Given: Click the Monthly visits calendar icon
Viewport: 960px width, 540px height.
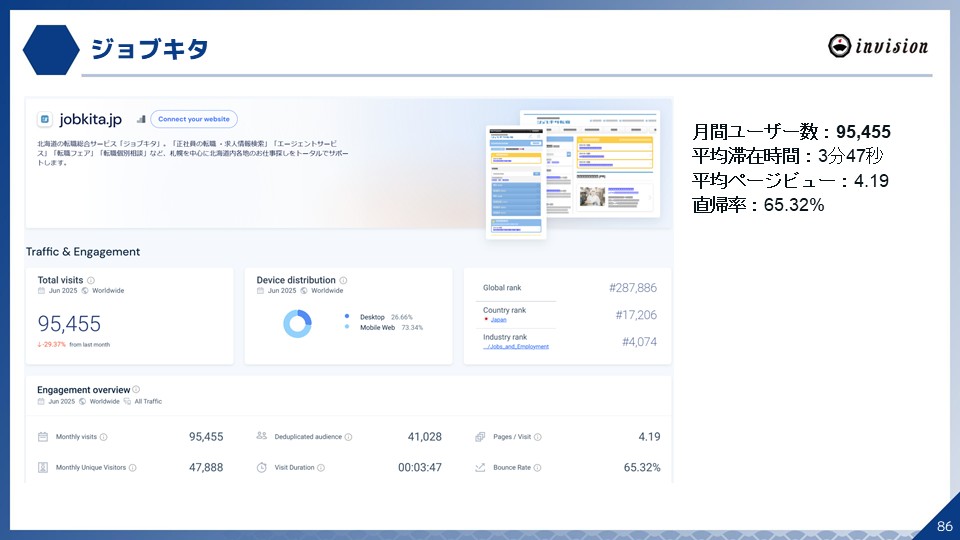Looking at the screenshot, I should pos(43,437).
